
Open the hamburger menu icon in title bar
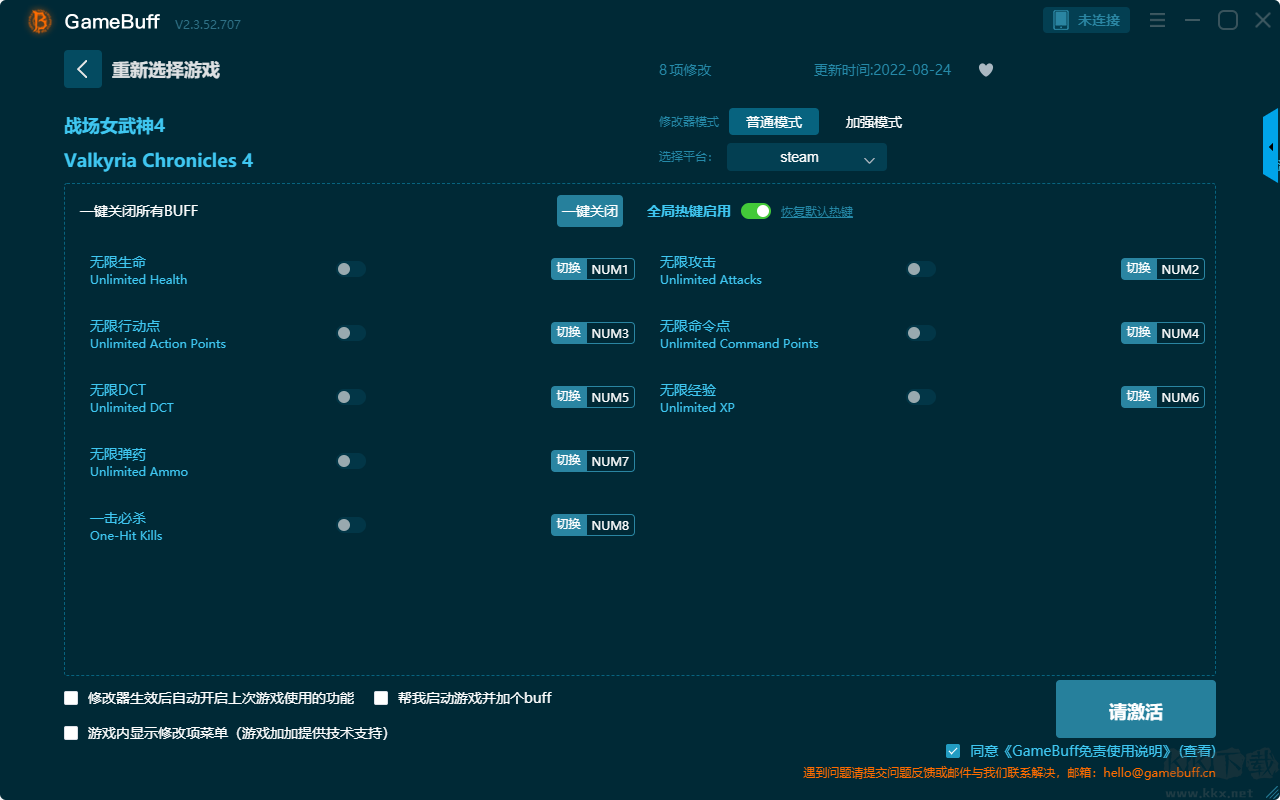point(1157,20)
